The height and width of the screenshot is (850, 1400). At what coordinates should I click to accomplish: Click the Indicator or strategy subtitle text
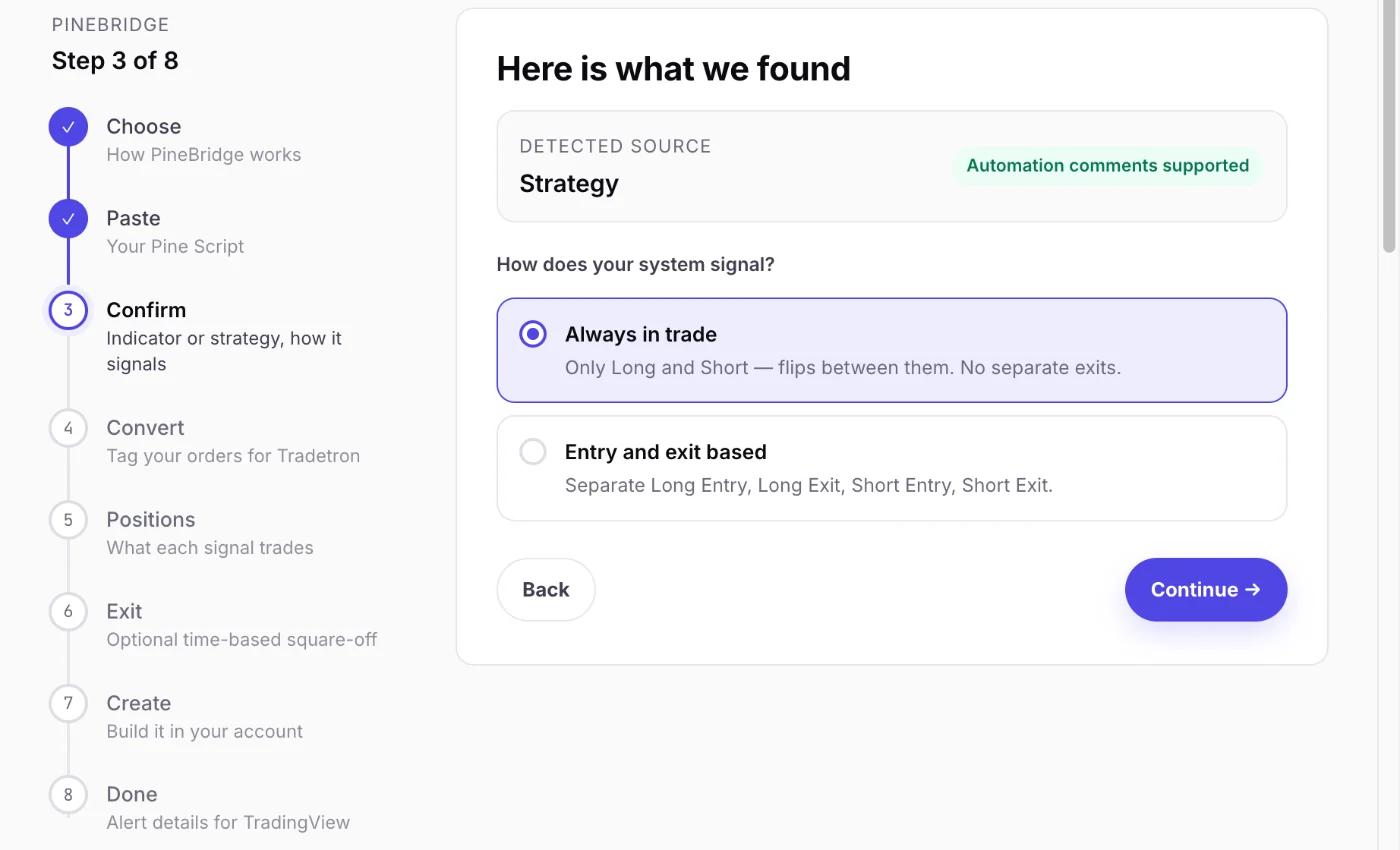coord(224,351)
